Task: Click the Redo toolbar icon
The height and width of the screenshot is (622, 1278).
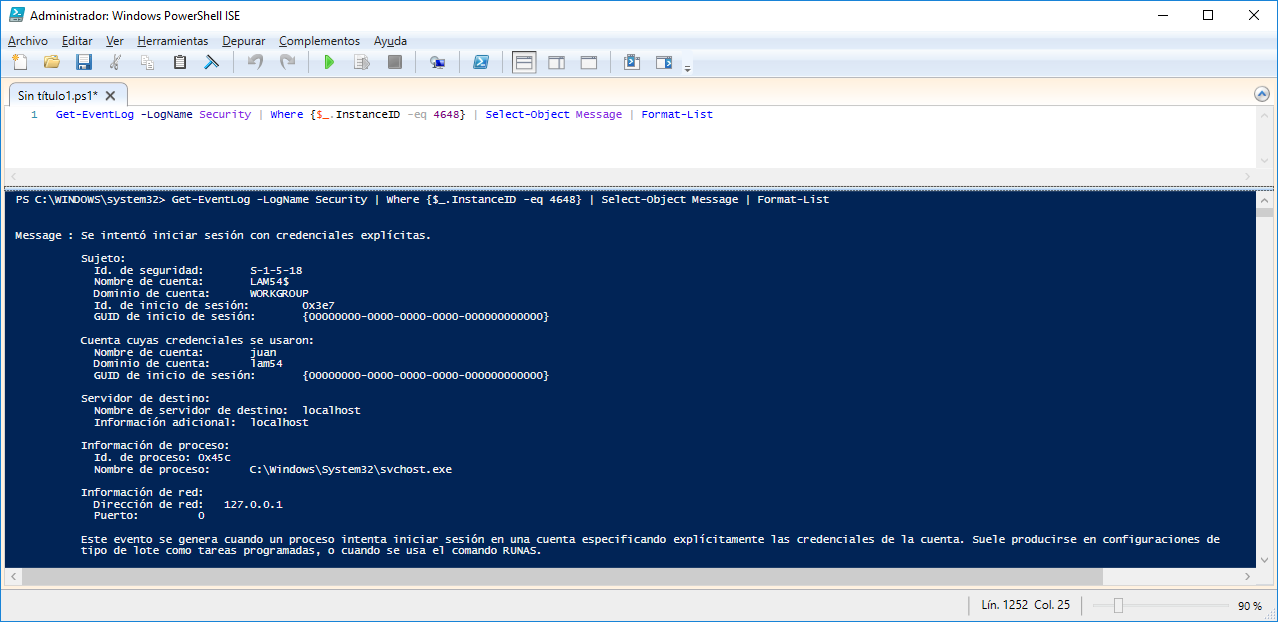Action: point(288,61)
